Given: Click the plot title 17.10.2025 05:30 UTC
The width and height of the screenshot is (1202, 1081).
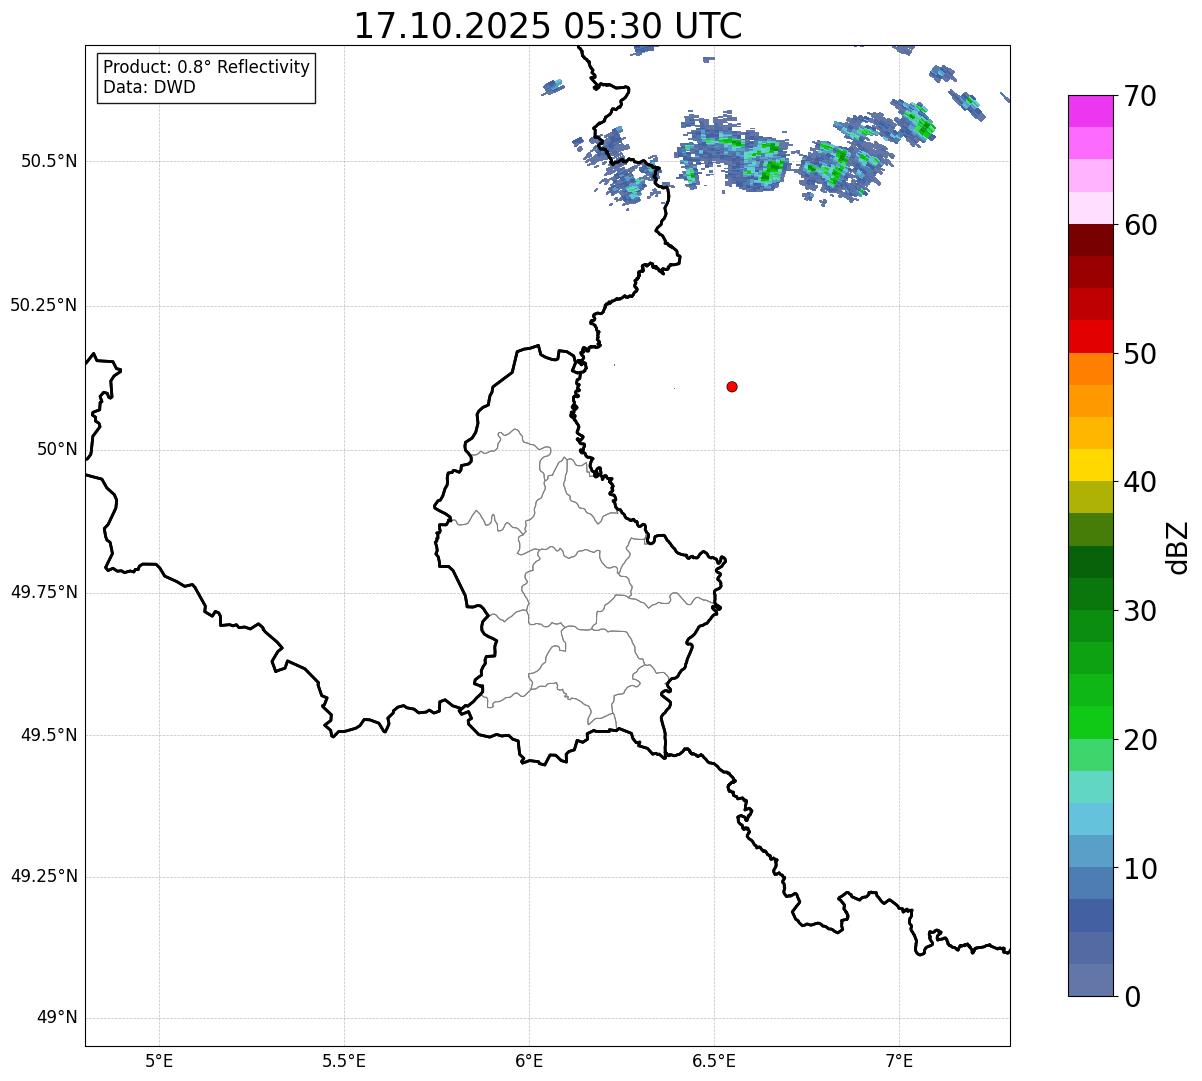Looking at the screenshot, I should pyautogui.click(x=548, y=26).
